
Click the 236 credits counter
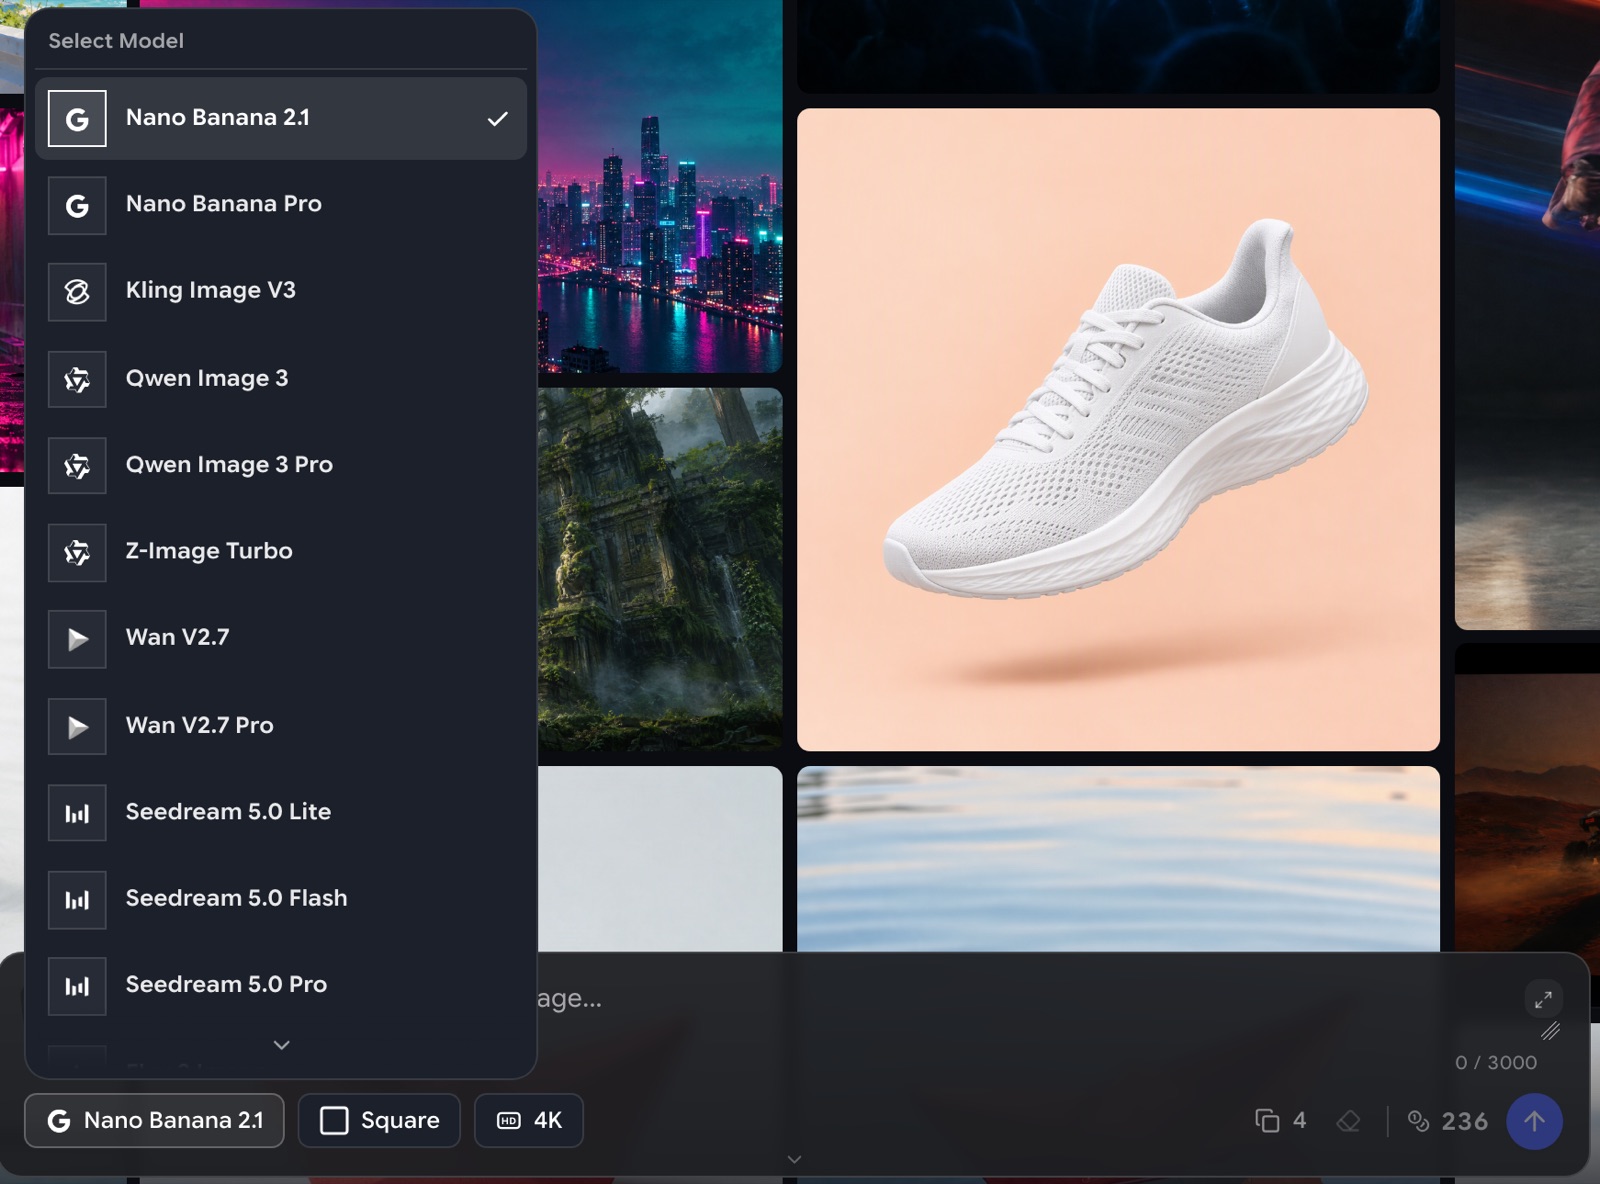(x=1464, y=1121)
